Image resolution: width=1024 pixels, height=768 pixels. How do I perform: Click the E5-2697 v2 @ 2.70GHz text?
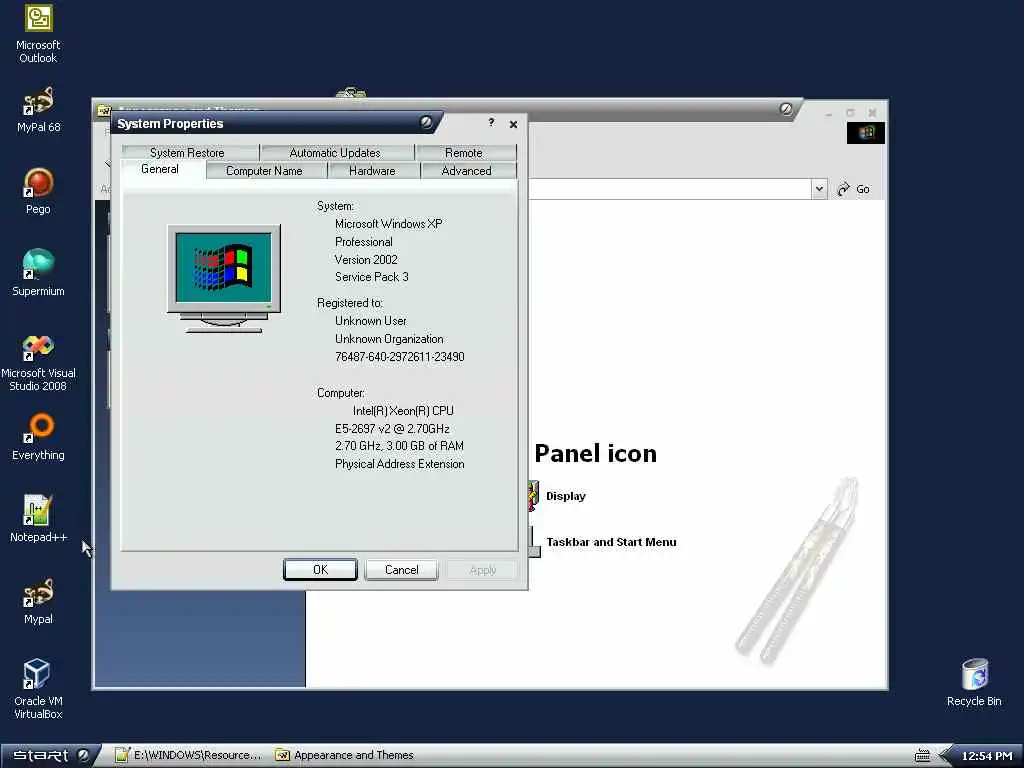click(392, 428)
